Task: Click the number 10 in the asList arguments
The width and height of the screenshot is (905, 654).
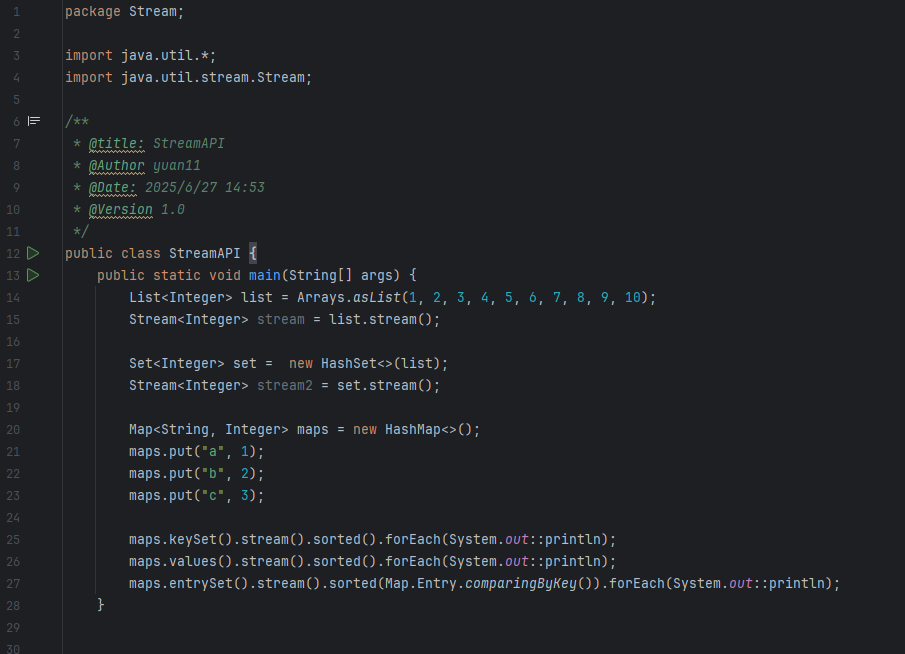Action: pyautogui.click(x=633, y=298)
